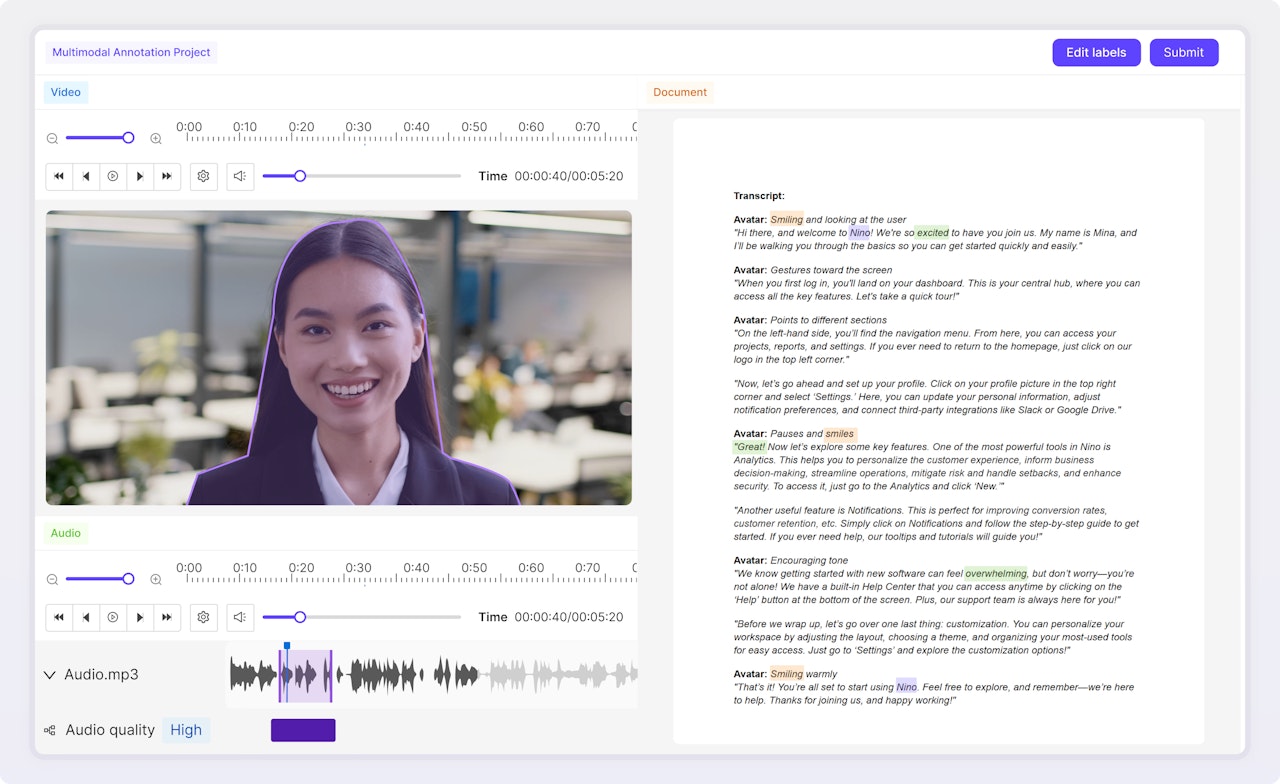The image size is (1280, 784).
Task: Open video player settings gear
Action: [x=203, y=176]
